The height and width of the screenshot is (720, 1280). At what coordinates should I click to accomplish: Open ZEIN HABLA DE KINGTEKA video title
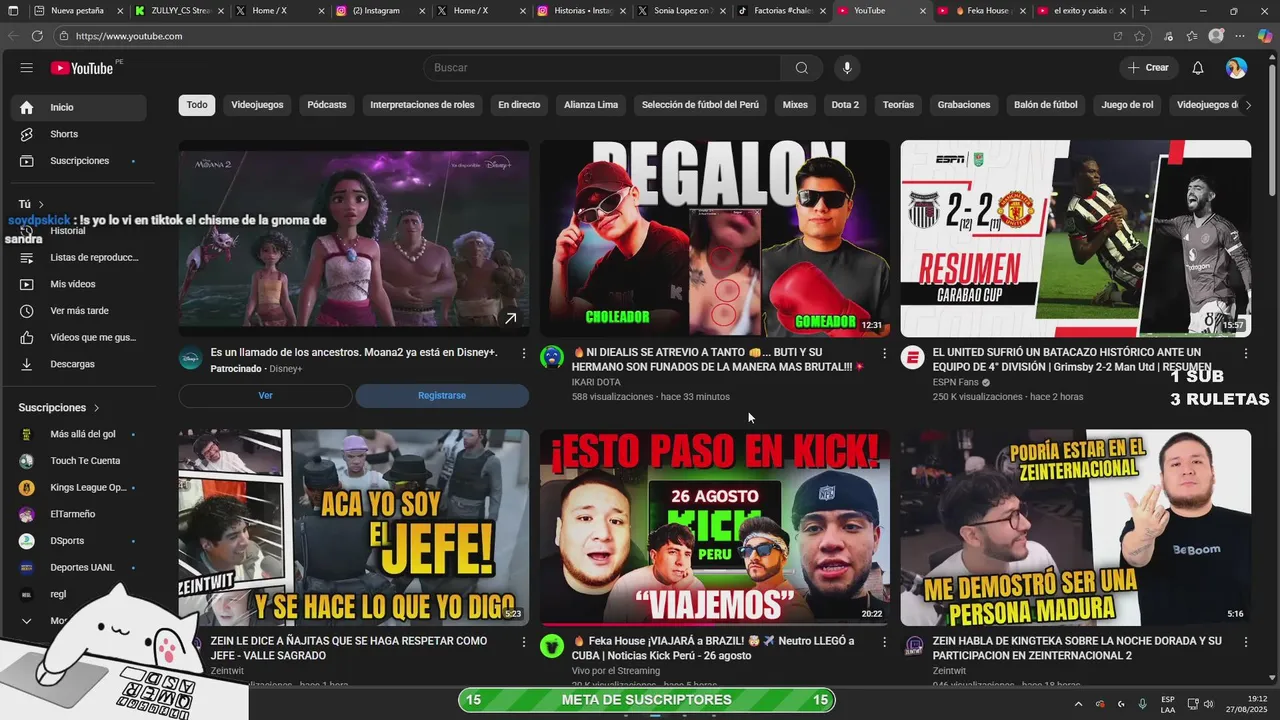point(1077,648)
